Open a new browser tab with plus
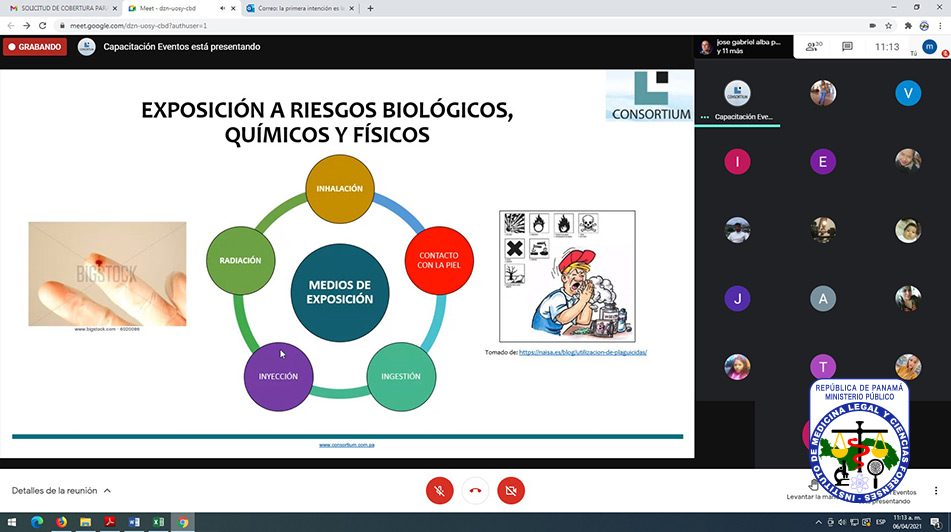 370,8
